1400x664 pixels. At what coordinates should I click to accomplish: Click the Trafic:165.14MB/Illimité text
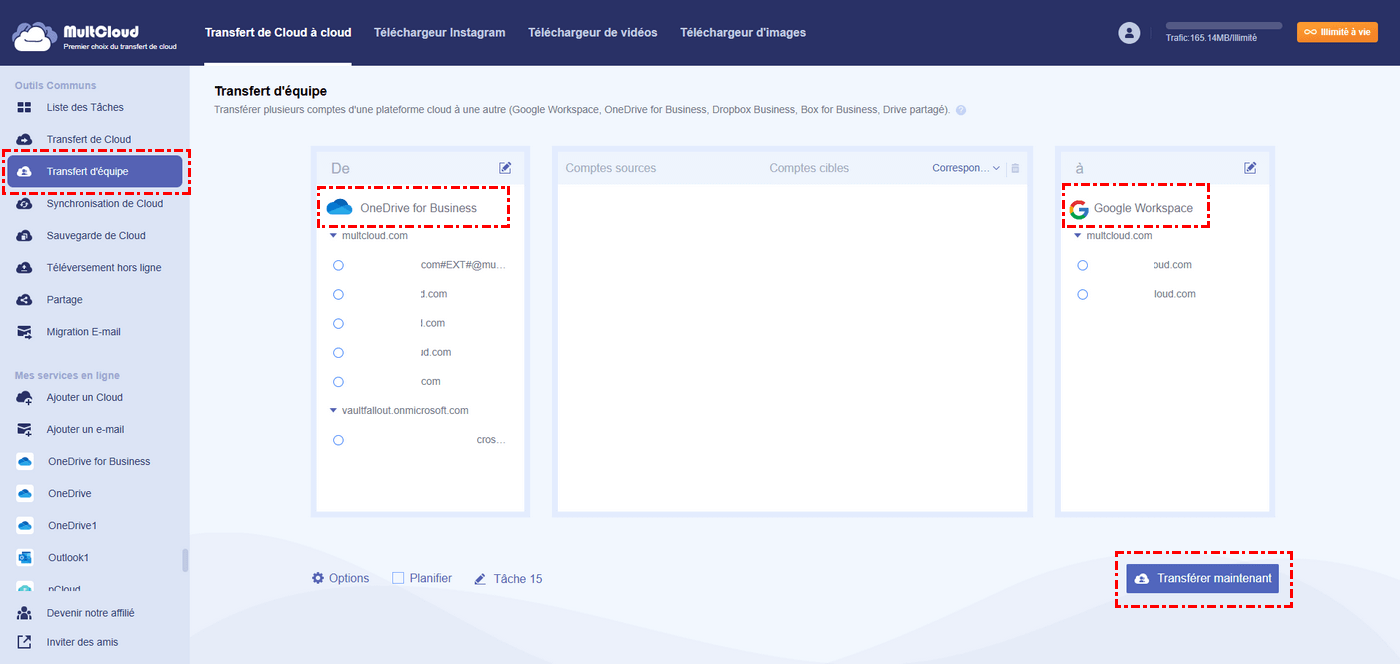(x=1212, y=38)
